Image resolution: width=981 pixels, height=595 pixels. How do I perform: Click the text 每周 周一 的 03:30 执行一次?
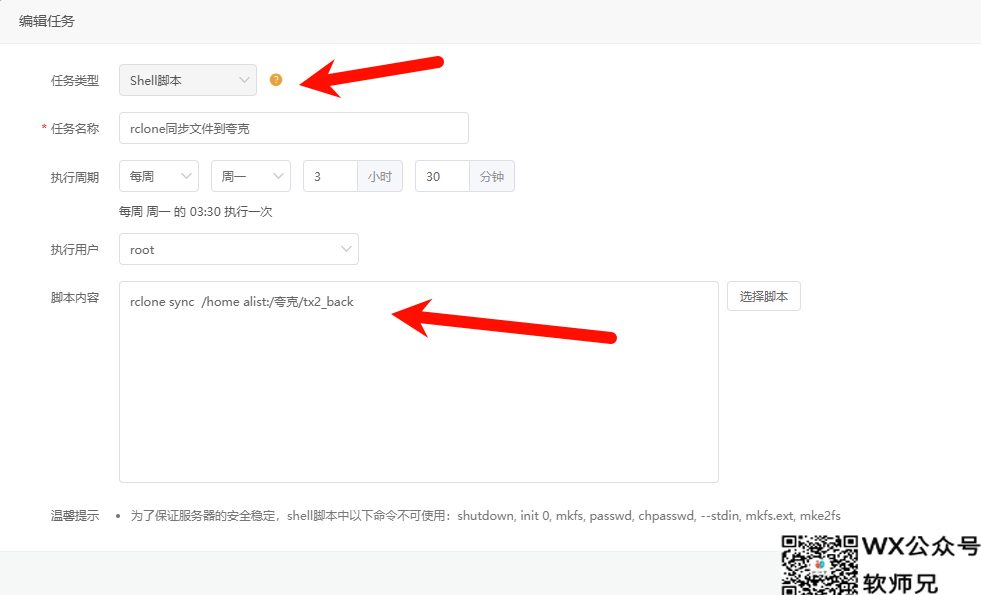[195, 212]
